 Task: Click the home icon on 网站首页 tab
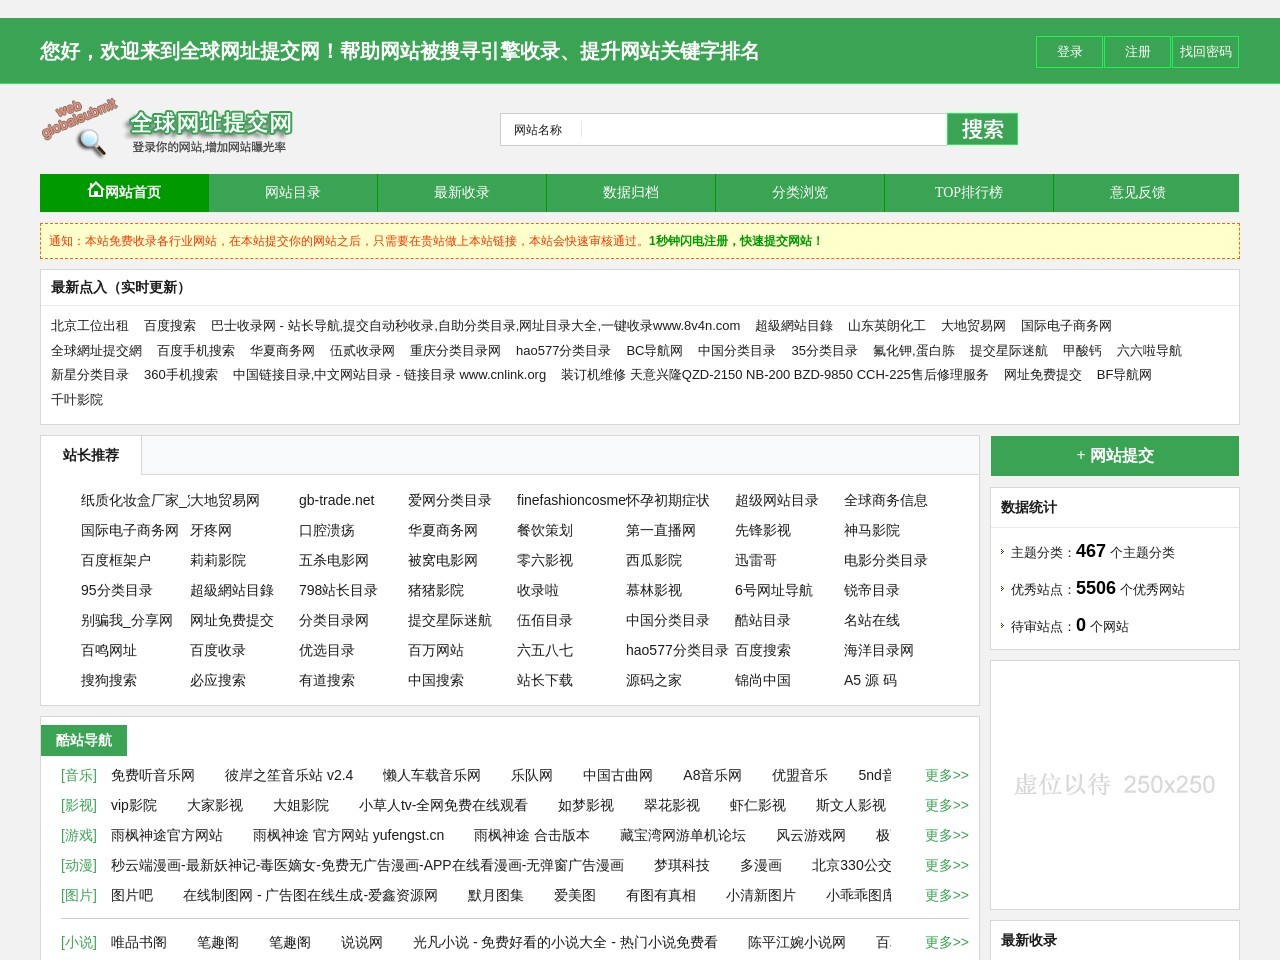coord(94,189)
